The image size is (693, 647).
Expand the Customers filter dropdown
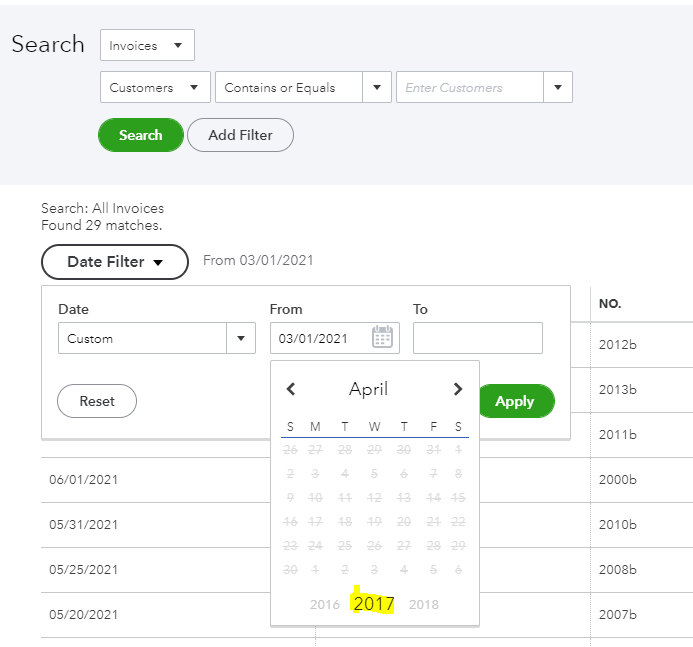tap(155, 88)
